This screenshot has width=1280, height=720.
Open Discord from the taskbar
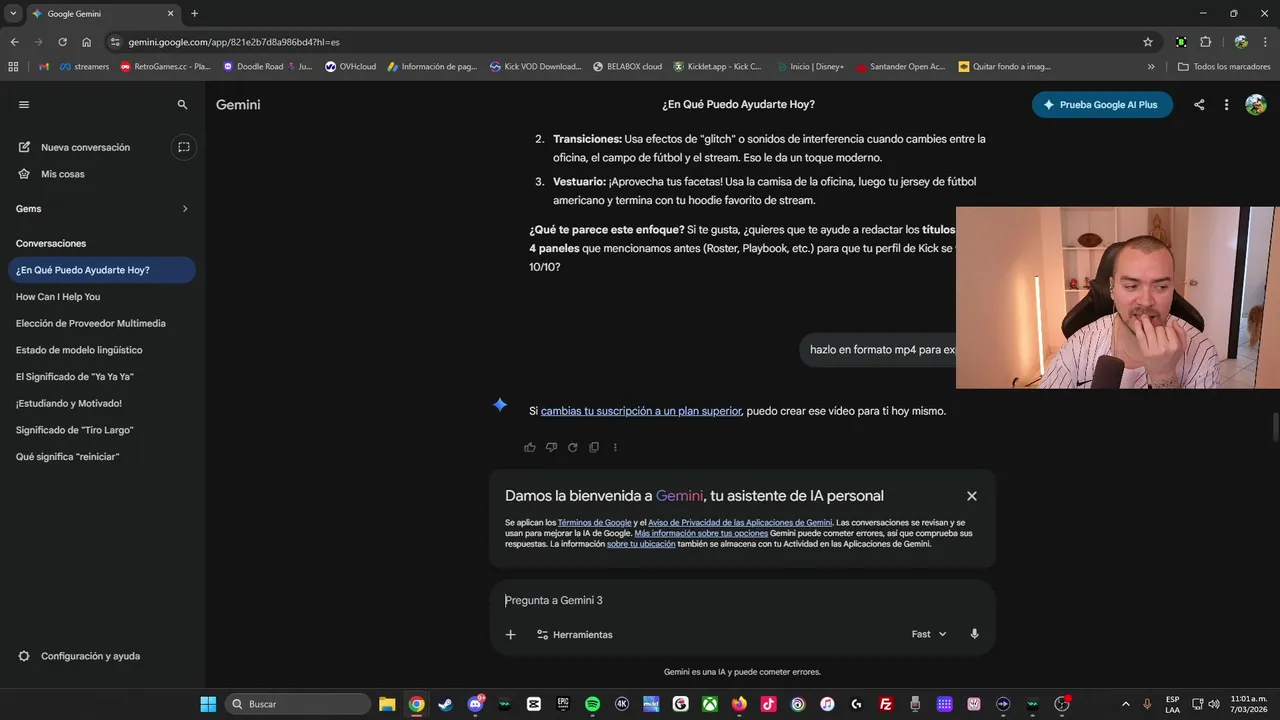(x=475, y=704)
